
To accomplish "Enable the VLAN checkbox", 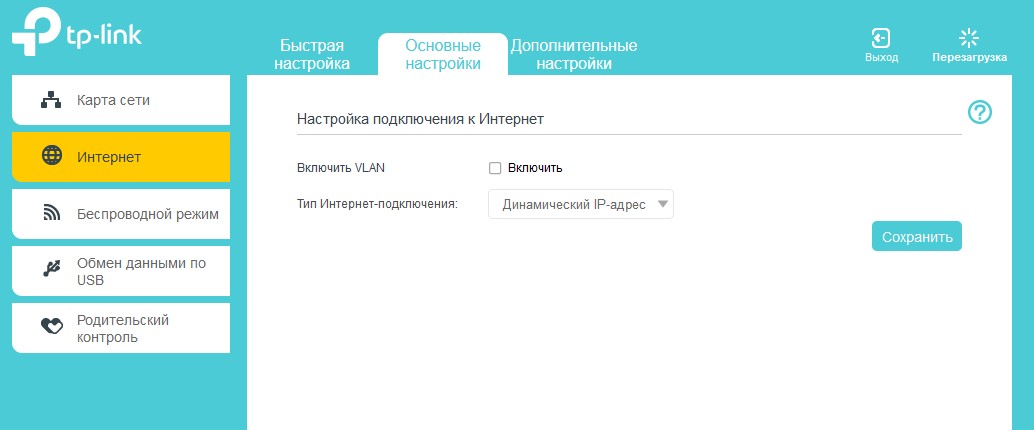I will tap(495, 168).
